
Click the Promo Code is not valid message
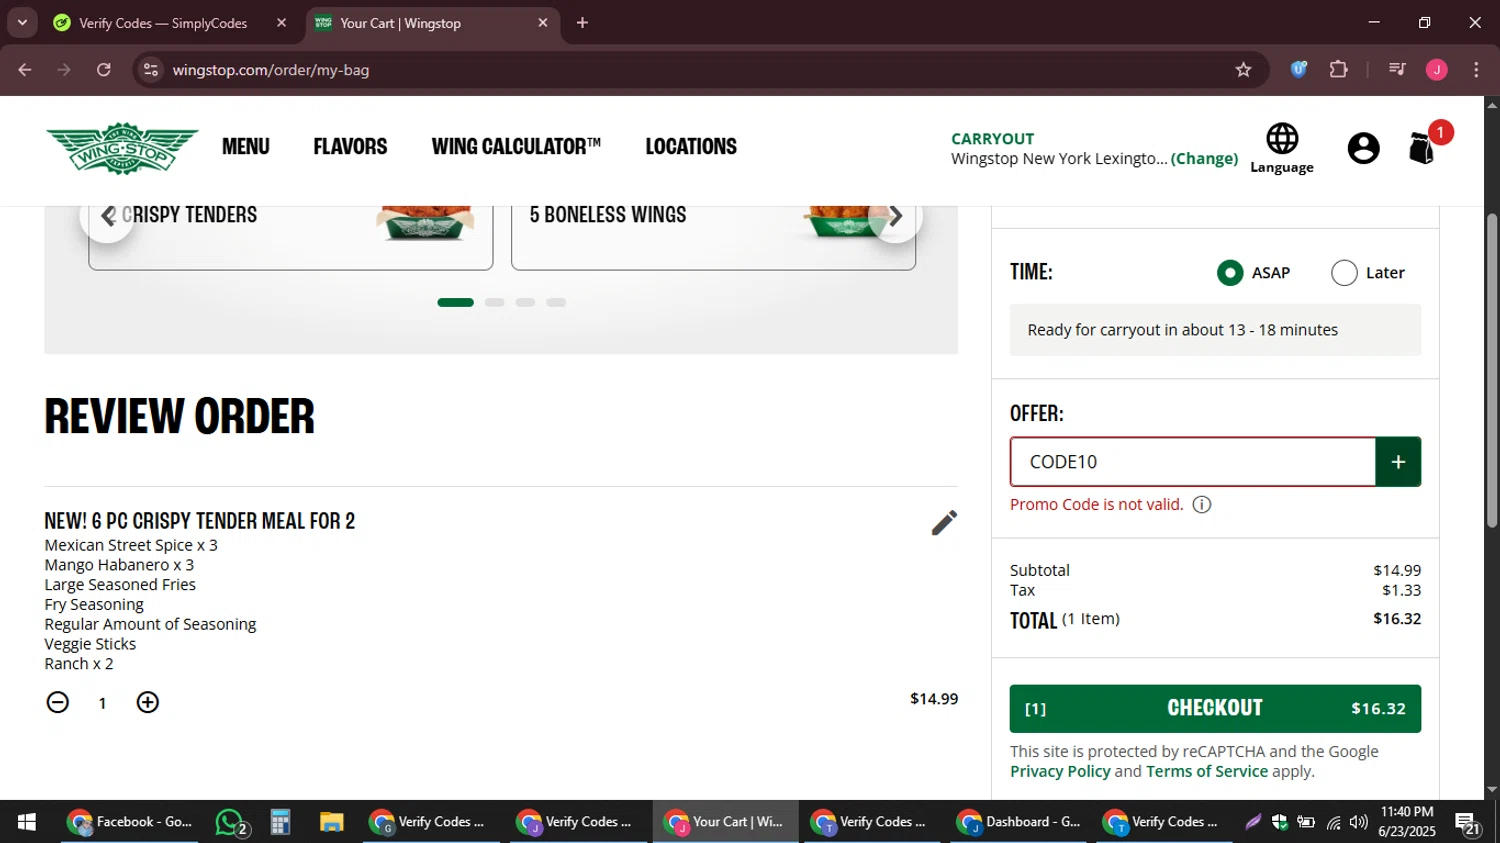[x=1096, y=504]
